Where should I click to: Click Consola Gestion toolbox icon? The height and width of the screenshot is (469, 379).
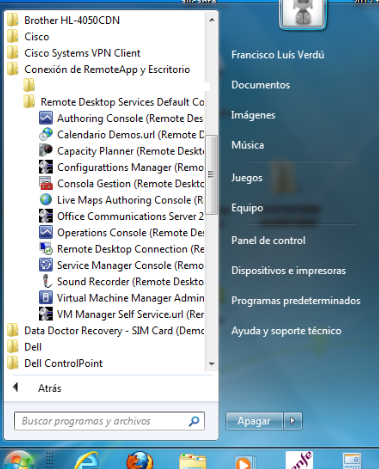46,183
